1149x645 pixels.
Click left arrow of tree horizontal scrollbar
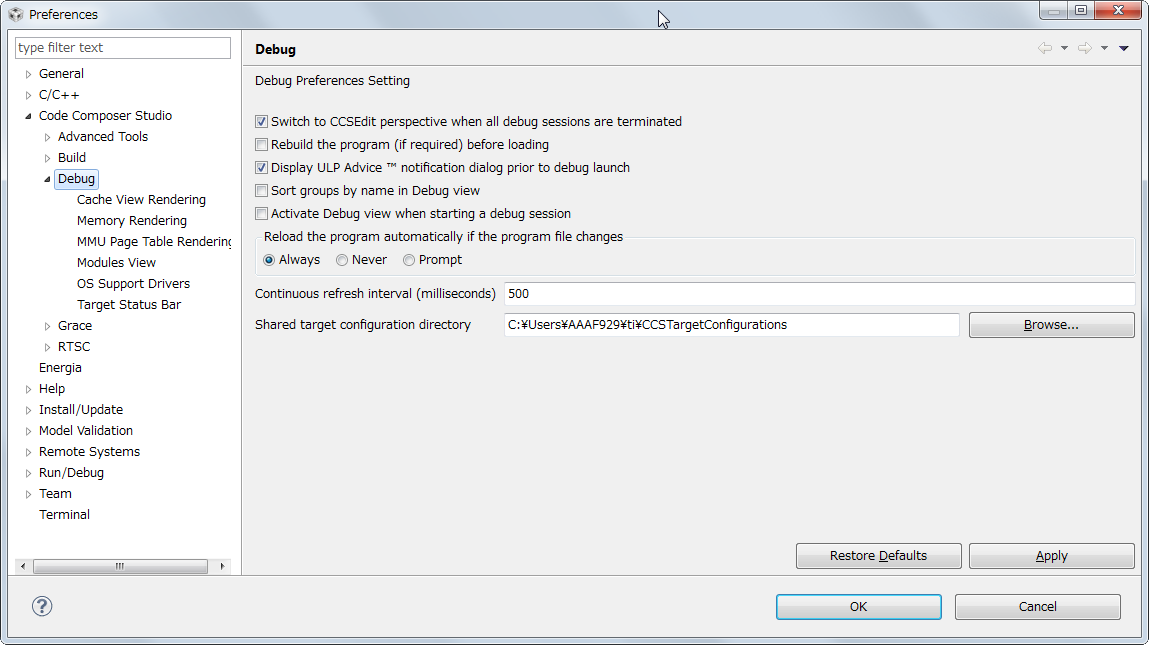pos(23,566)
